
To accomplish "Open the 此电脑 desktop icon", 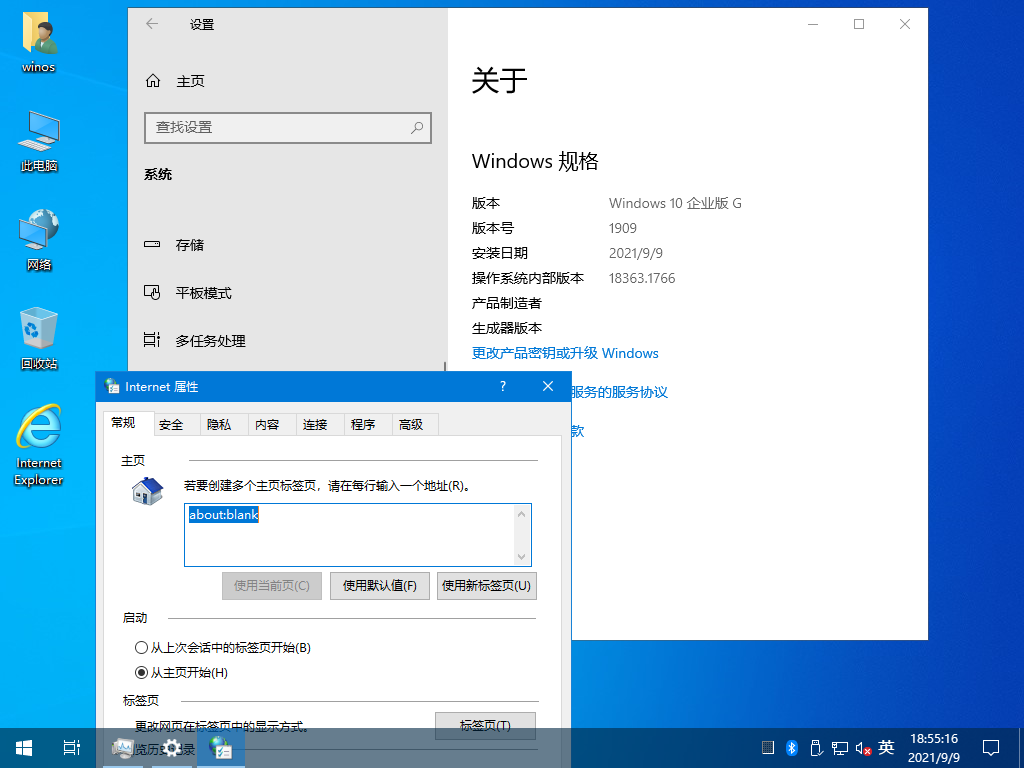I will click(x=39, y=141).
